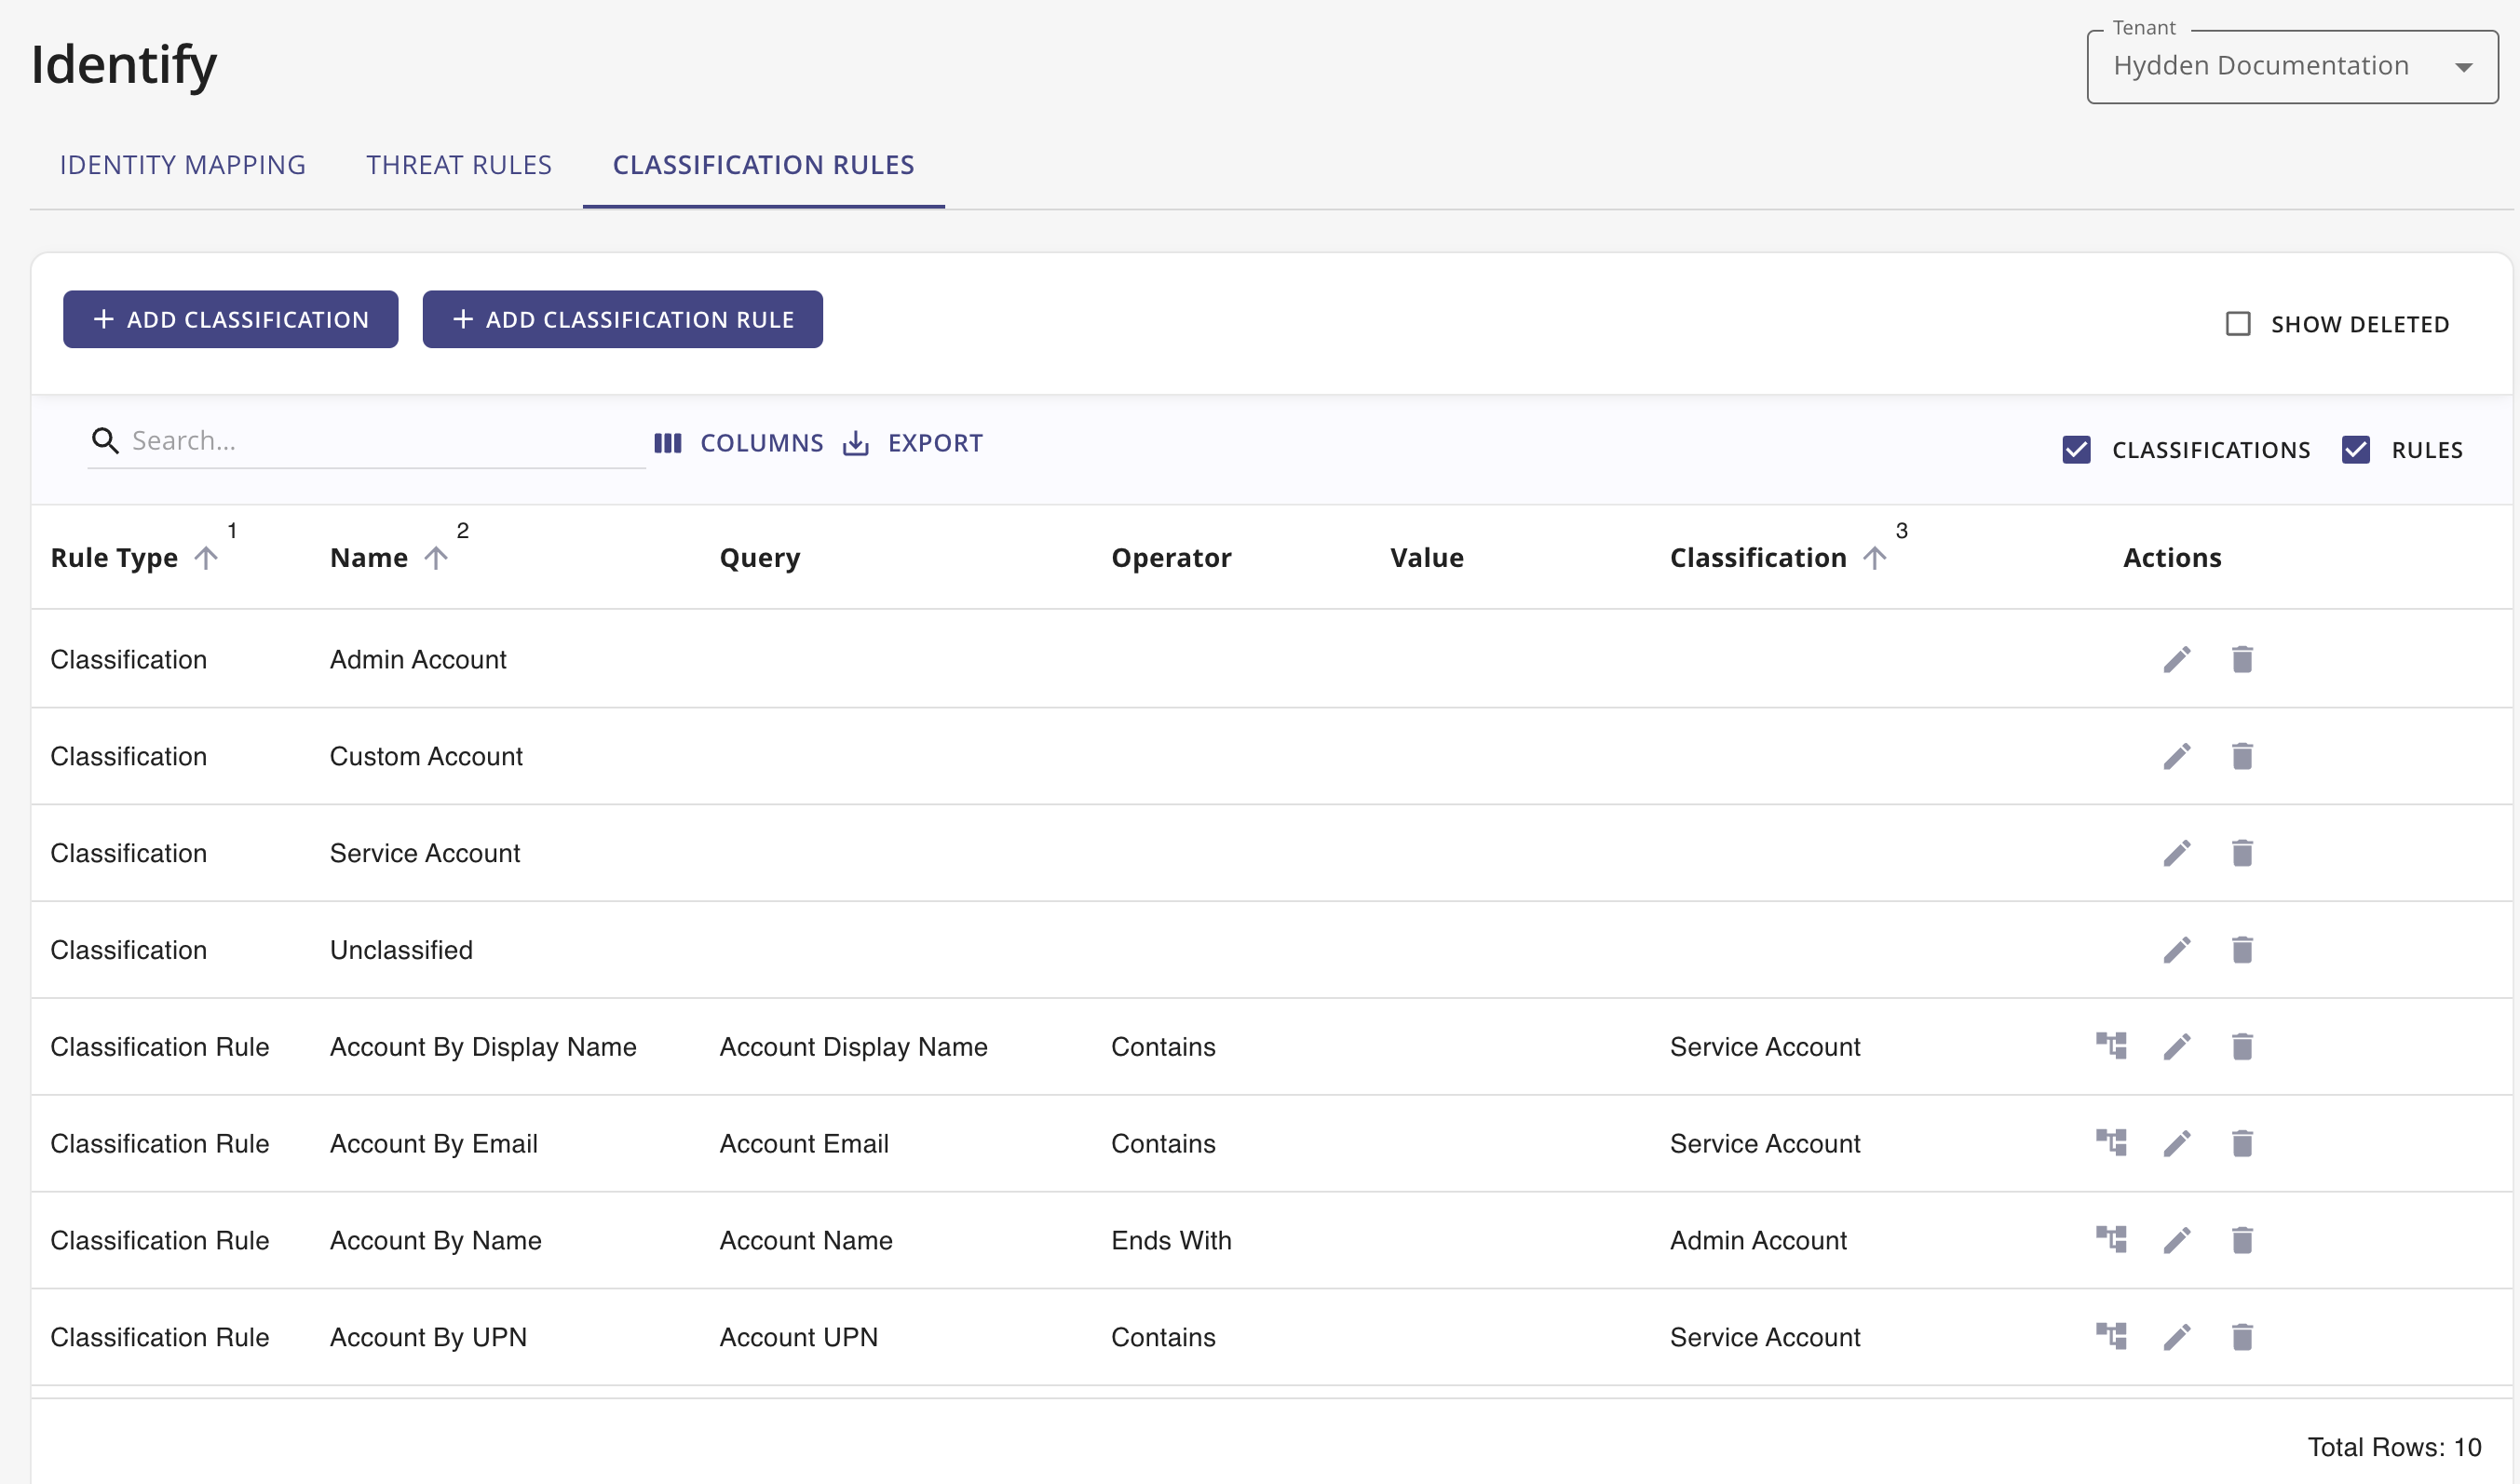Edit the Account By UPN rule

2177,1337
